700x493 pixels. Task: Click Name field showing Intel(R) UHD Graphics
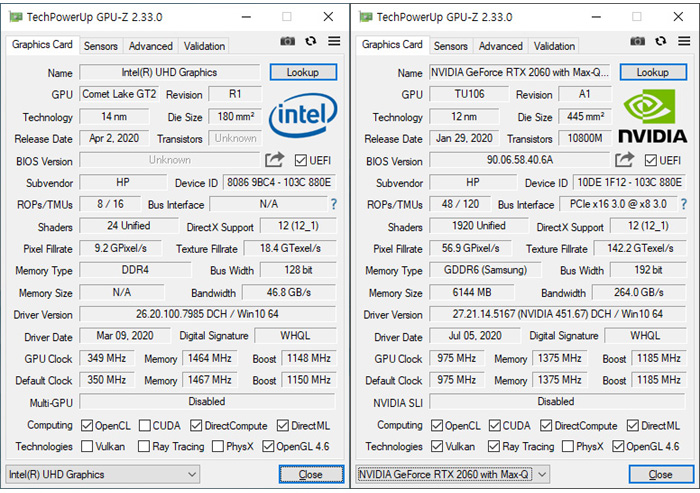[x=170, y=72]
